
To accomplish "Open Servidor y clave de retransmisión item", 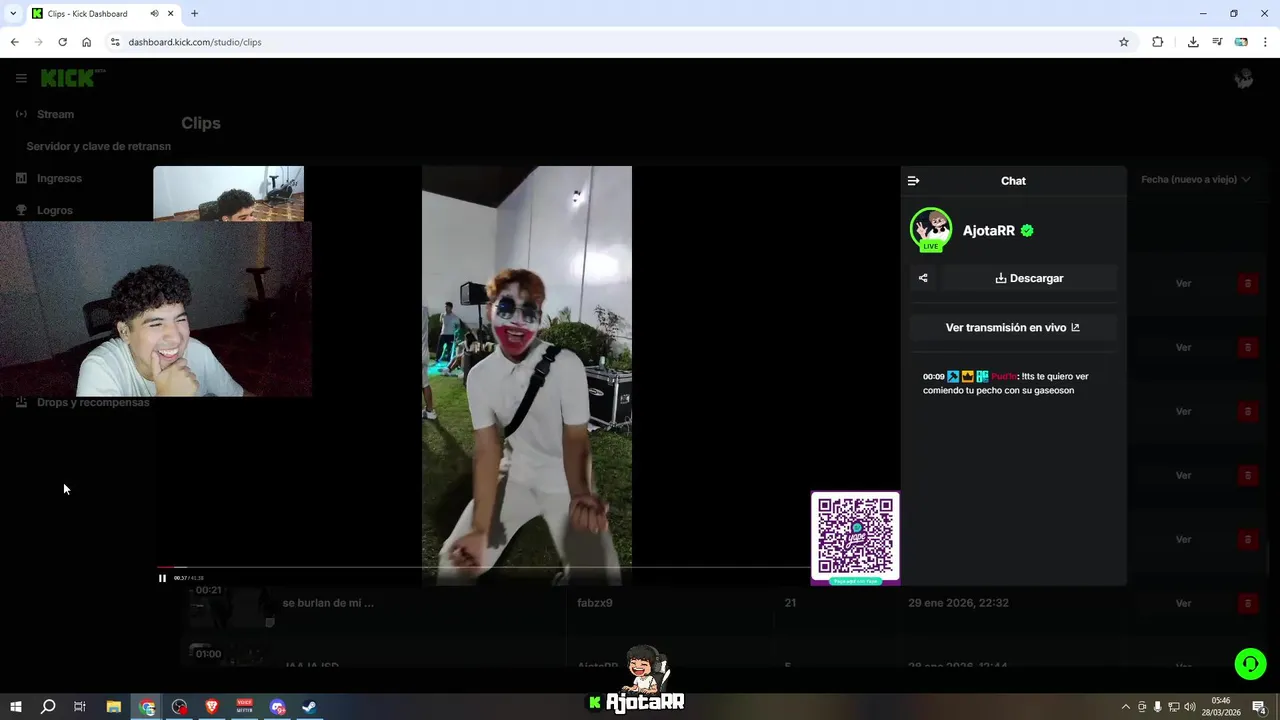I will [x=98, y=146].
